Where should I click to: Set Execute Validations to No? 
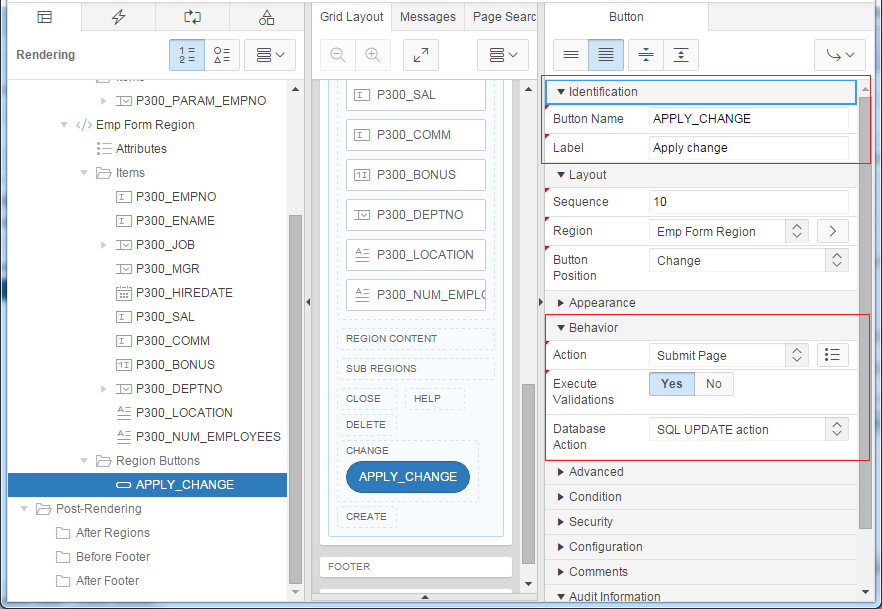tap(714, 384)
